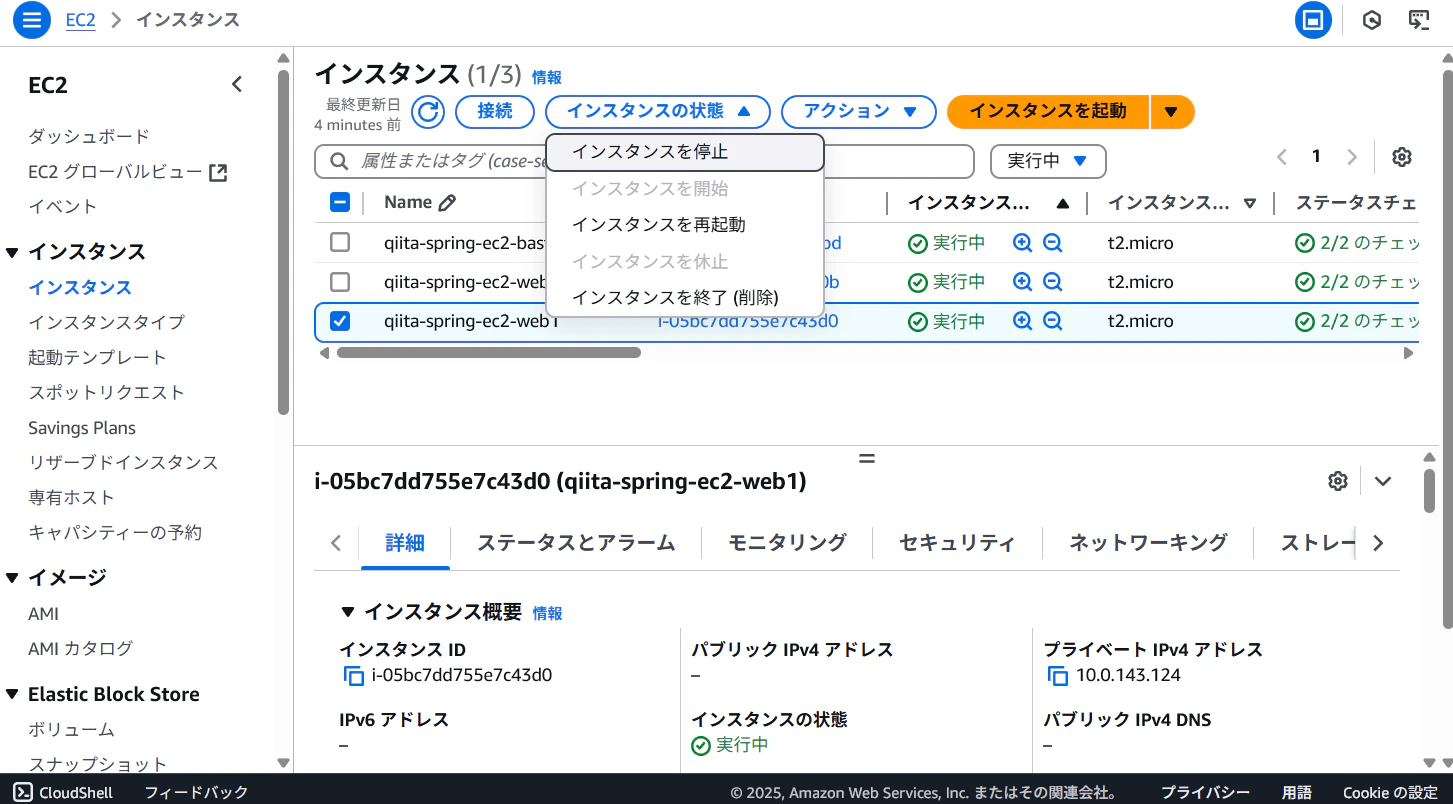Open EC2 グローバルビュー link
The image size is (1453, 804).
pyautogui.click(x=128, y=172)
